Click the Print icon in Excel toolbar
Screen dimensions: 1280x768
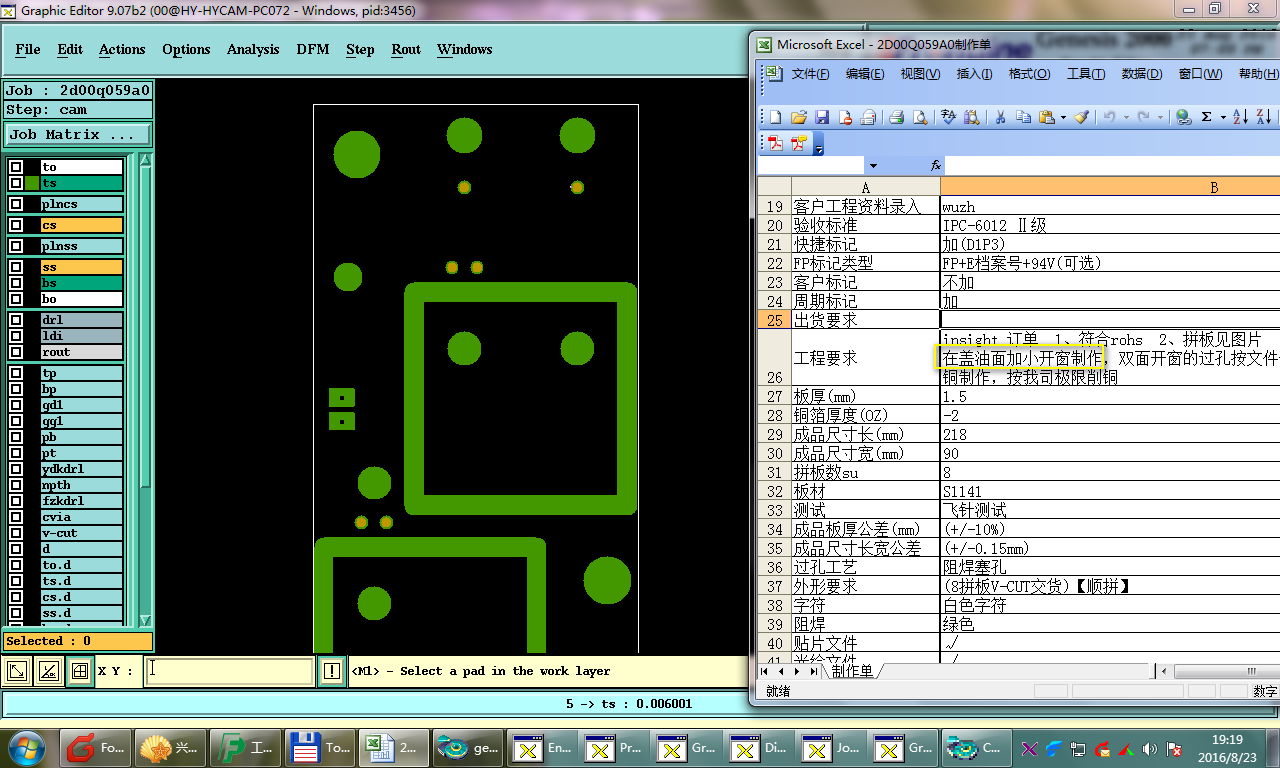click(896, 117)
